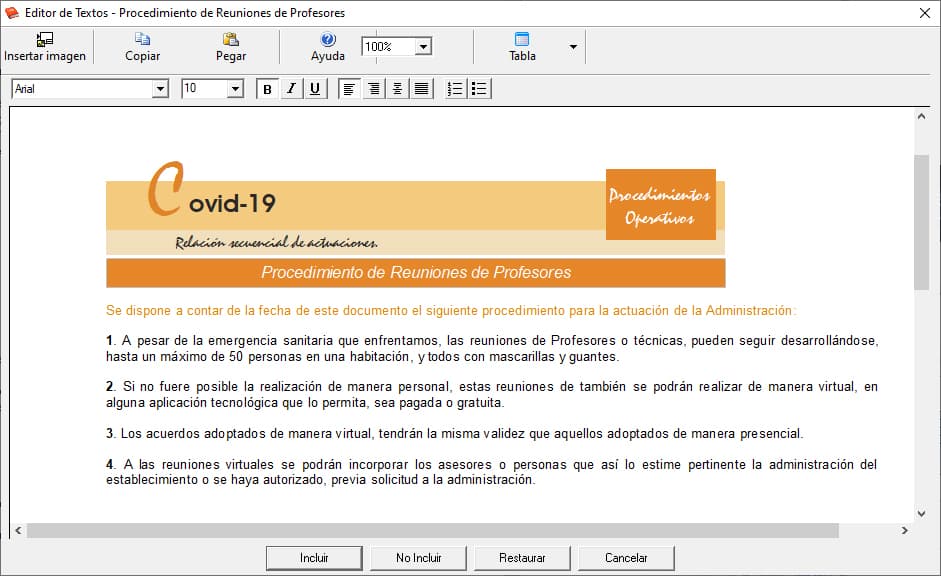
Task: Click the Insertar imagen toolbar icon
Action: [x=44, y=40]
